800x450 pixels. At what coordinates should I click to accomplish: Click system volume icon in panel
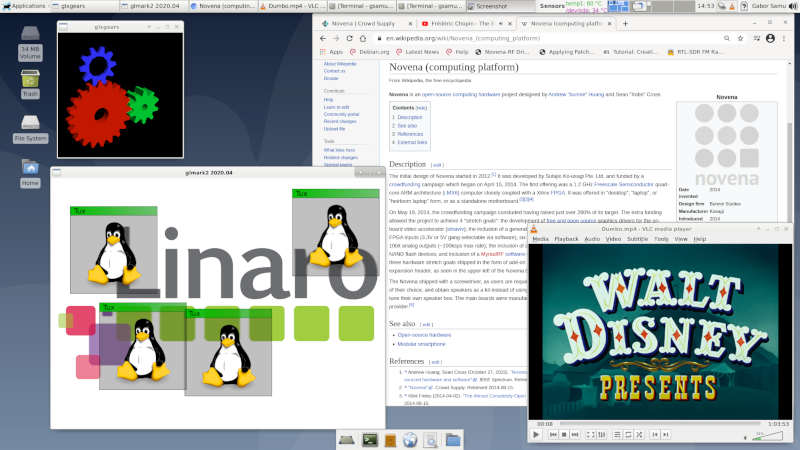[x=793, y=6]
